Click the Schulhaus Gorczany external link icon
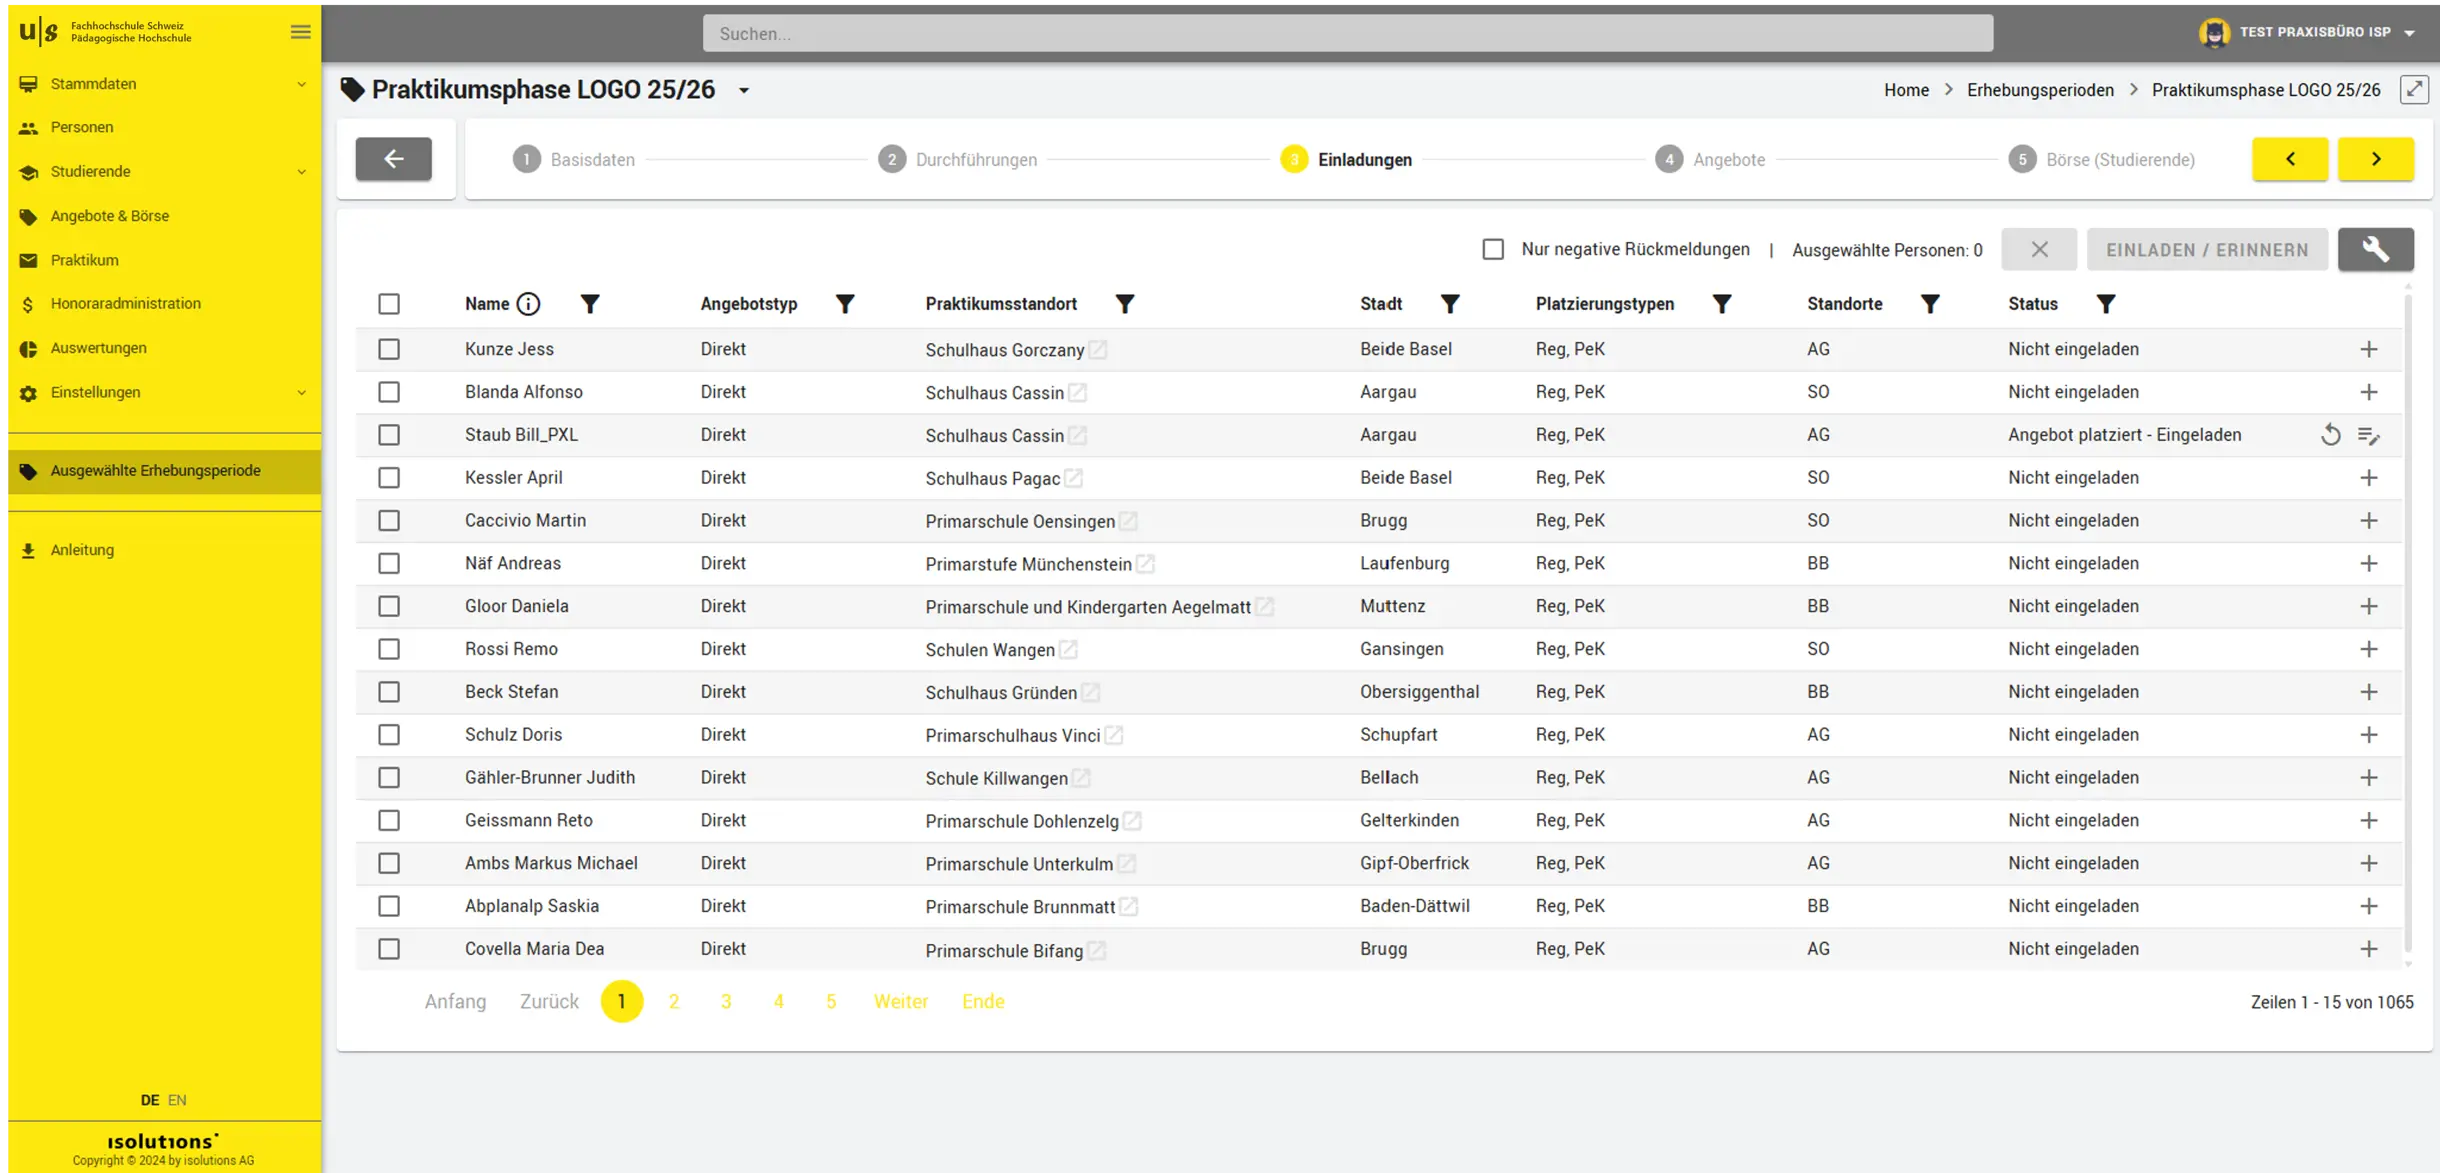Image resolution: width=2440 pixels, height=1173 pixels. click(1098, 350)
